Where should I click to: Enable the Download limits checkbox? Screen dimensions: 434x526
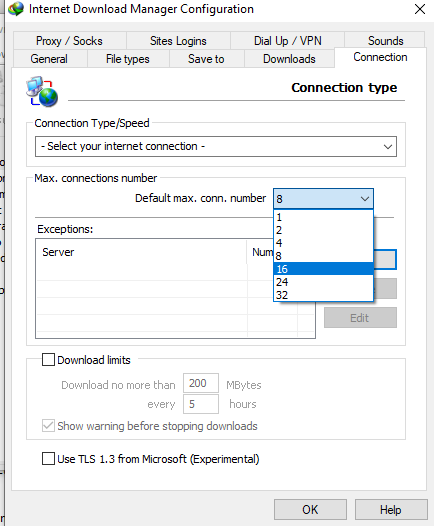(x=48, y=360)
